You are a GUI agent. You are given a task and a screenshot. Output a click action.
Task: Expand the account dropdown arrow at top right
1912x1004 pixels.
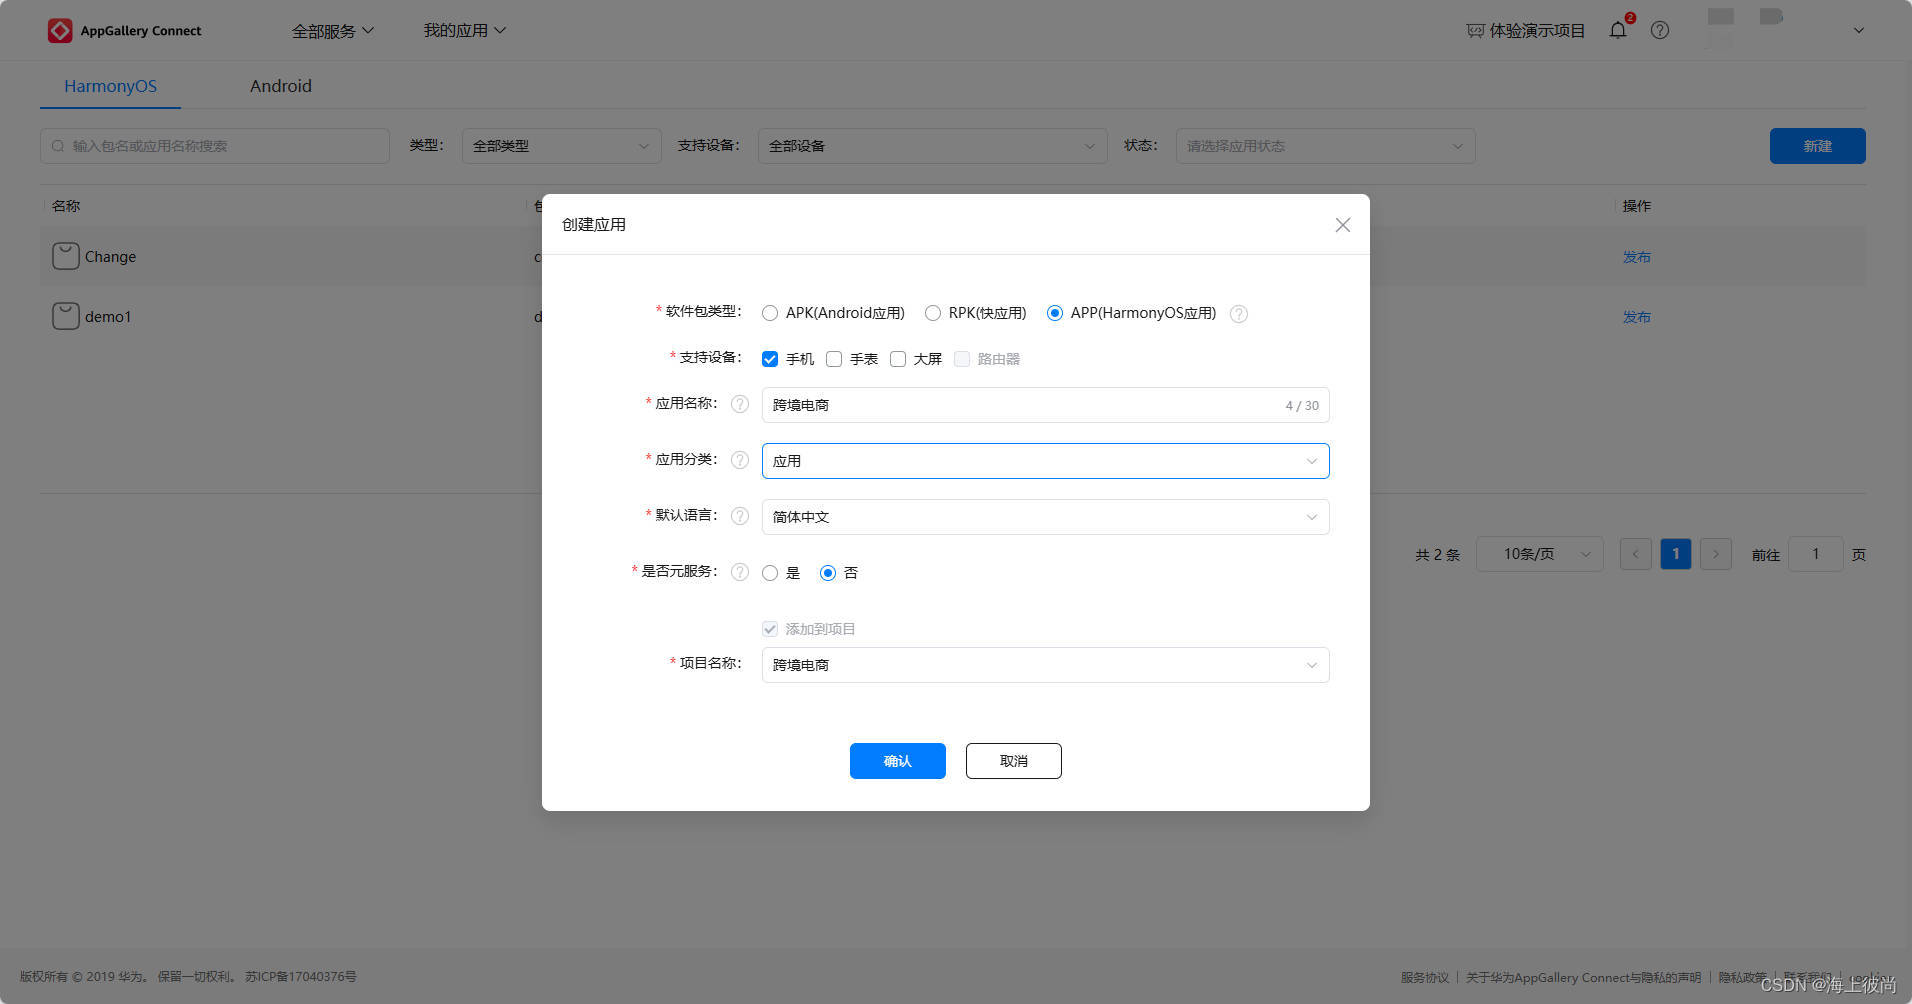point(1859,30)
